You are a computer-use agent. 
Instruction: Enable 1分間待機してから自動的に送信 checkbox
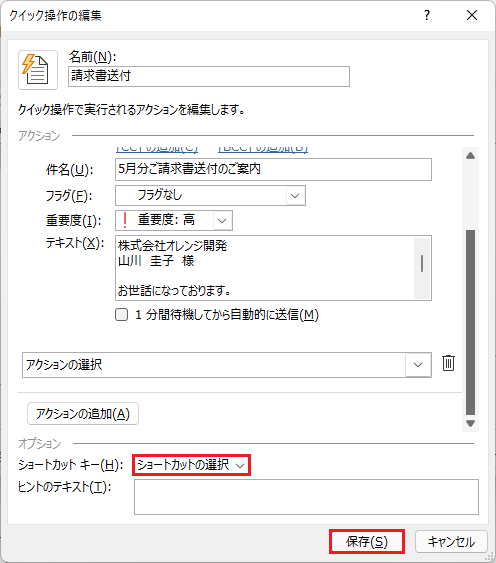point(121,315)
